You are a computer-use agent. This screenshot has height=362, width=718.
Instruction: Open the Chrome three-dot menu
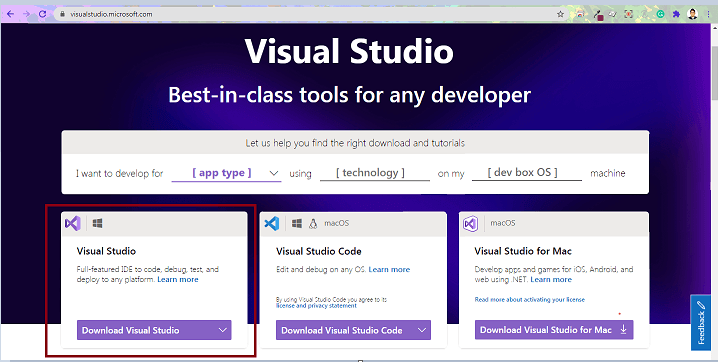click(x=708, y=14)
